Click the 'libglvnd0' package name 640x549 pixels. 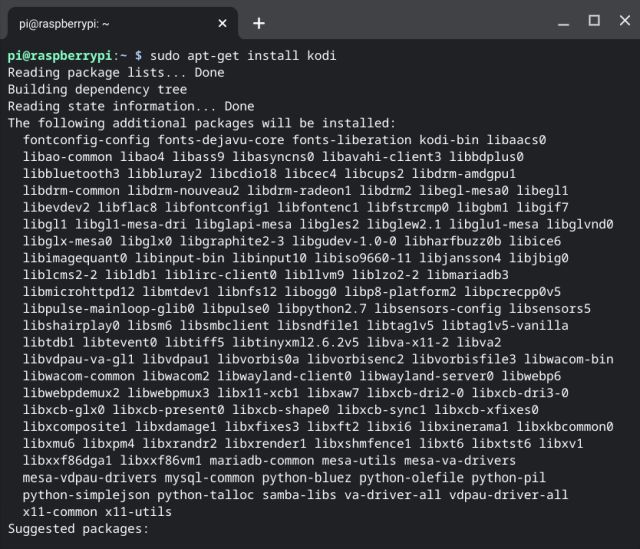[580, 224]
